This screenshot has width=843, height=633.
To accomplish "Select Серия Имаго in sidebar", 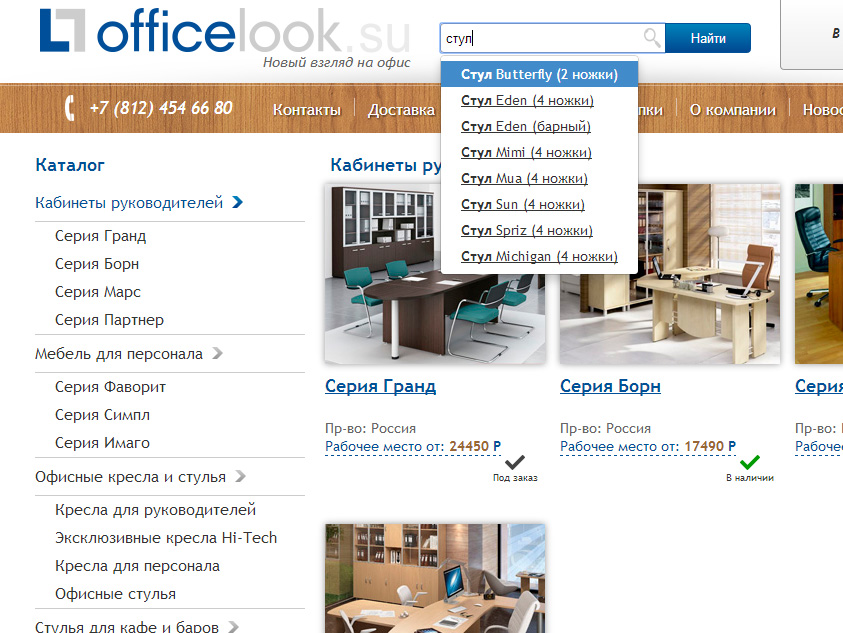I will pos(102,443).
